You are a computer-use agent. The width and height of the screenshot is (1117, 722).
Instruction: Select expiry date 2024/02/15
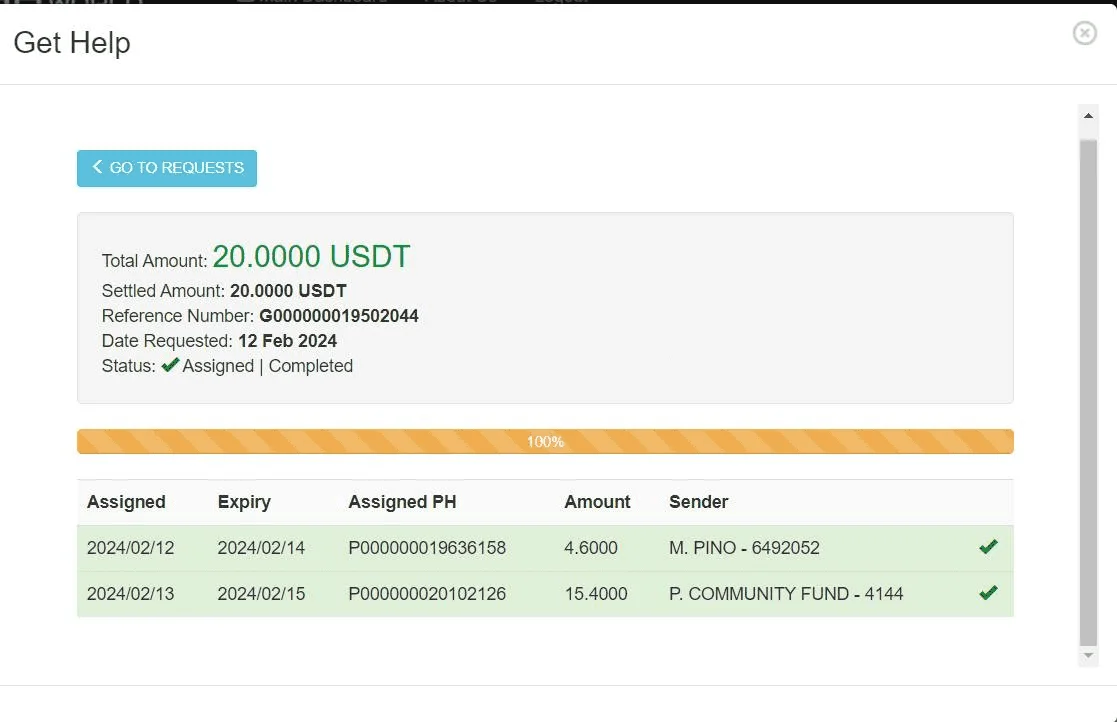coord(261,594)
